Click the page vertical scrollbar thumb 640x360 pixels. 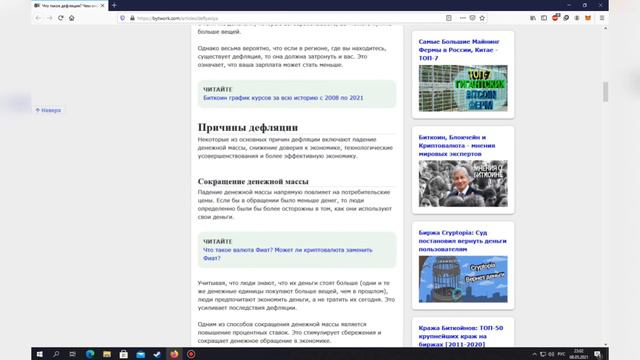coord(605,92)
